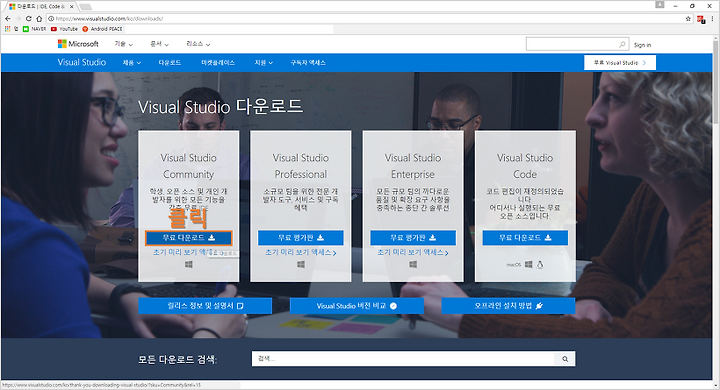This screenshot has width=720, height=390.
Task: Click 무료 평가판 for Visual Studio Professional
Action: [301, 238]
